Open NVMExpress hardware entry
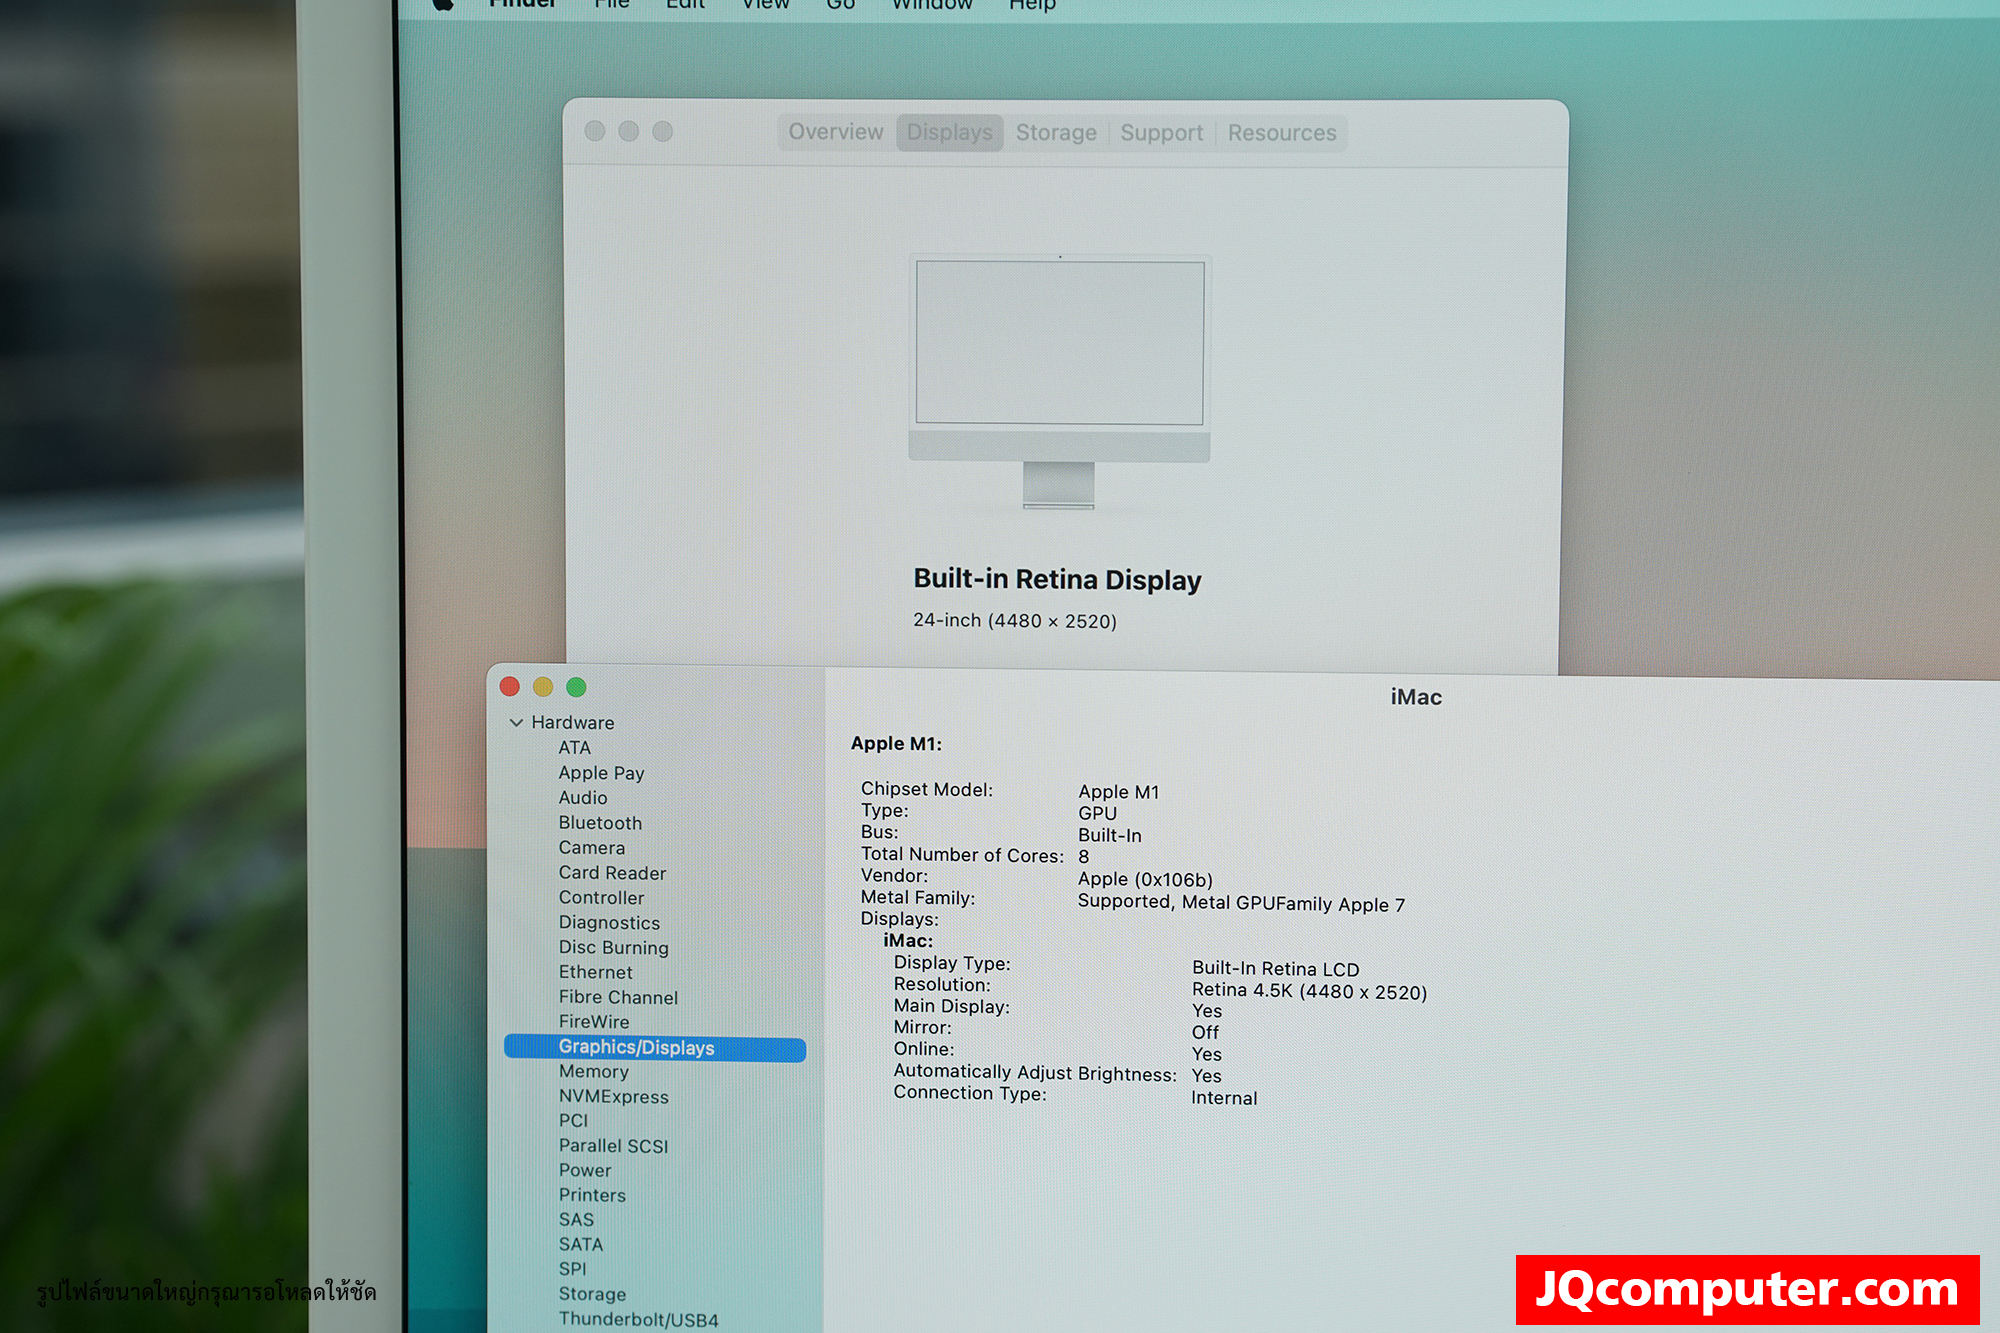Viewport: 2000px width, 1333px height. [x=613, y=1097]
